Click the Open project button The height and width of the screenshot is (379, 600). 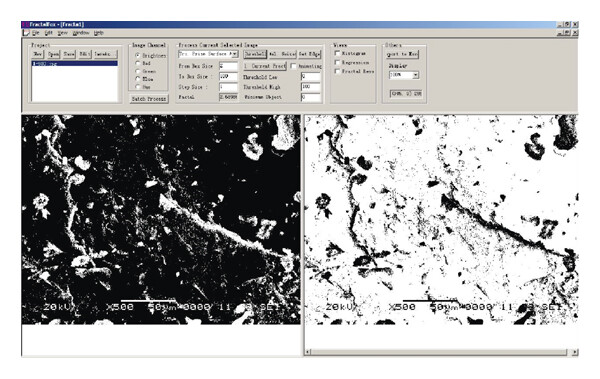pyautogui.click(x=54, y=54)
